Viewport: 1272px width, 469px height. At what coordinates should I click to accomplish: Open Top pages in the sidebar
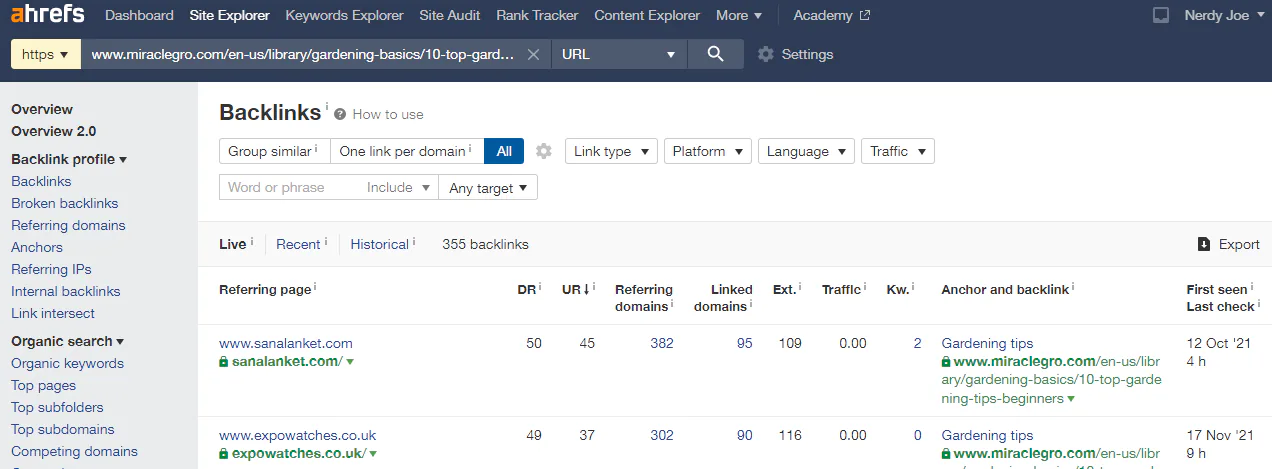point(43,385)
